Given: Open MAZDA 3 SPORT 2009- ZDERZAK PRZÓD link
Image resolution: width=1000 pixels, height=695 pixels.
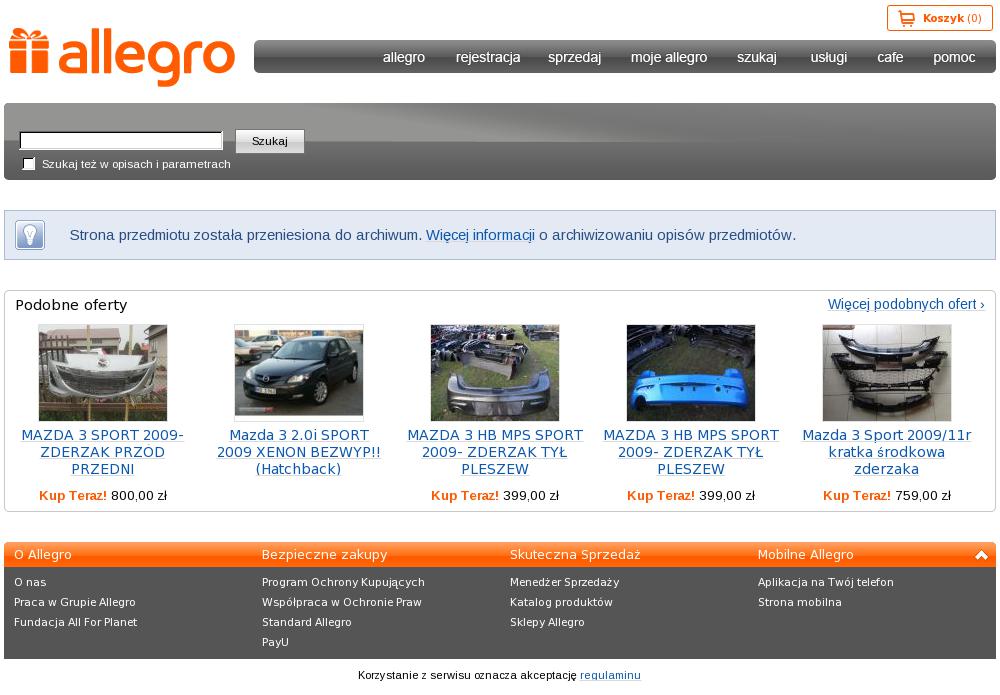Looking at the screenshot, I should click(103, 452).
